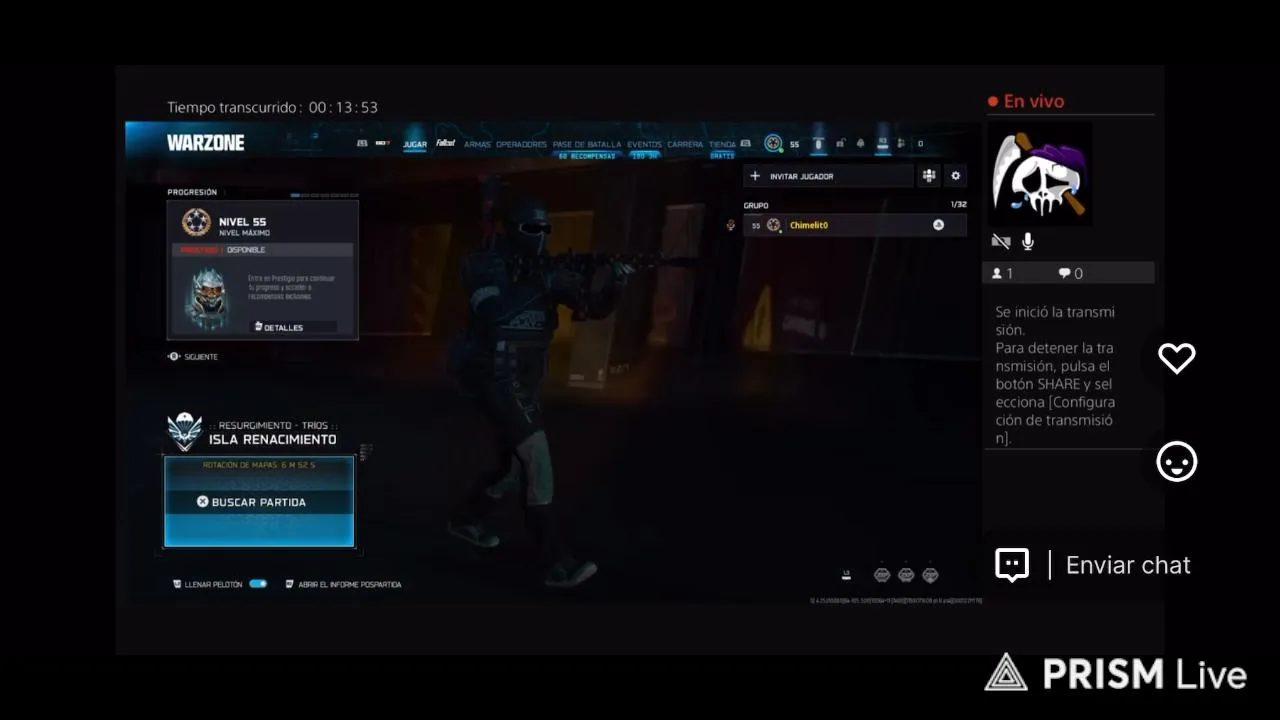Click ABRIR EL INFORME POSPARTIDA
1280x720 pixels.
[x=343, y=584]
